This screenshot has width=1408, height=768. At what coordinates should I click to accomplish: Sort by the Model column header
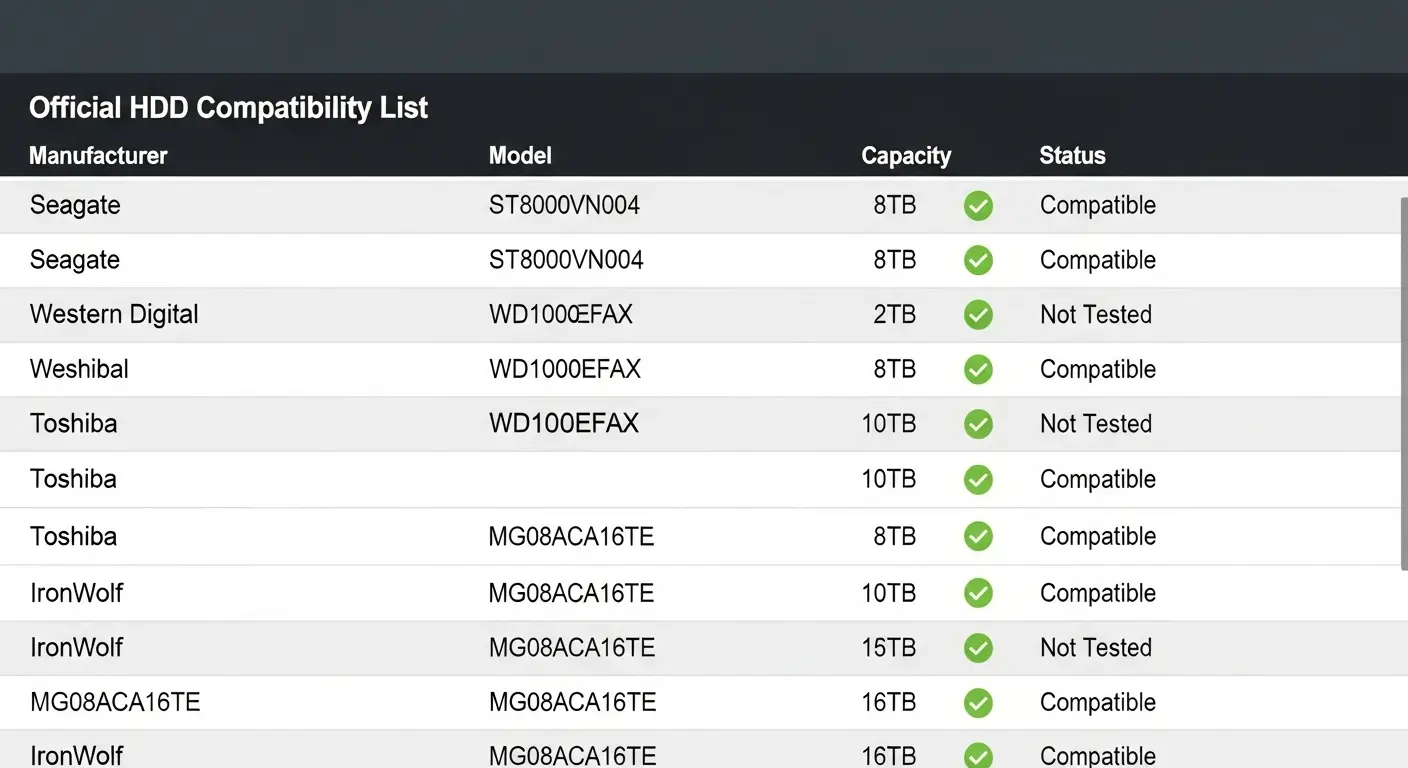pos(520,156)
